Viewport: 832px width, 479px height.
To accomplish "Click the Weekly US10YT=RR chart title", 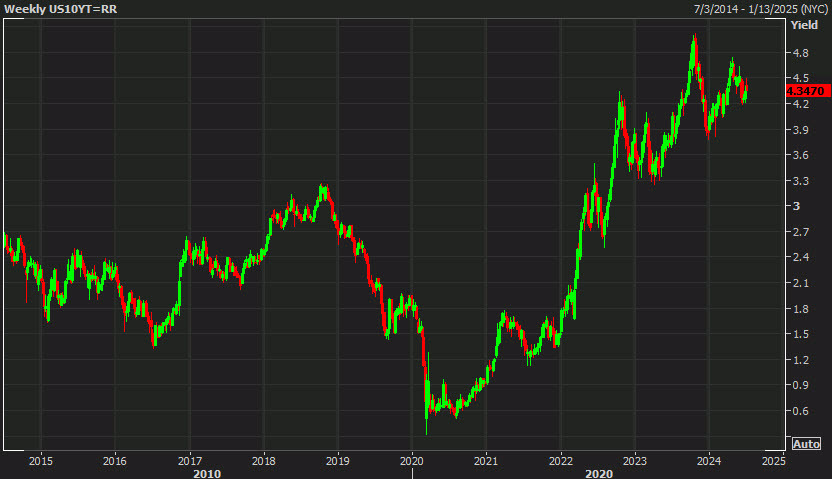I will [60, 9].
